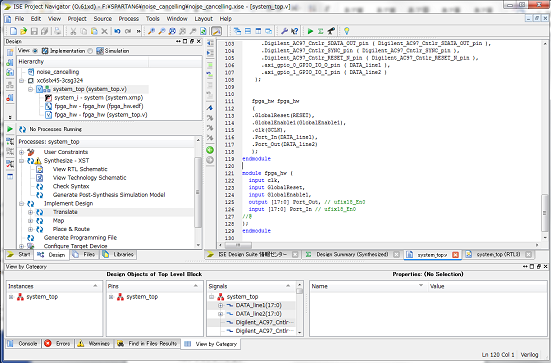551x363 pixels.
Task: Switch to the Console tab
Action: tap(23, 344)
